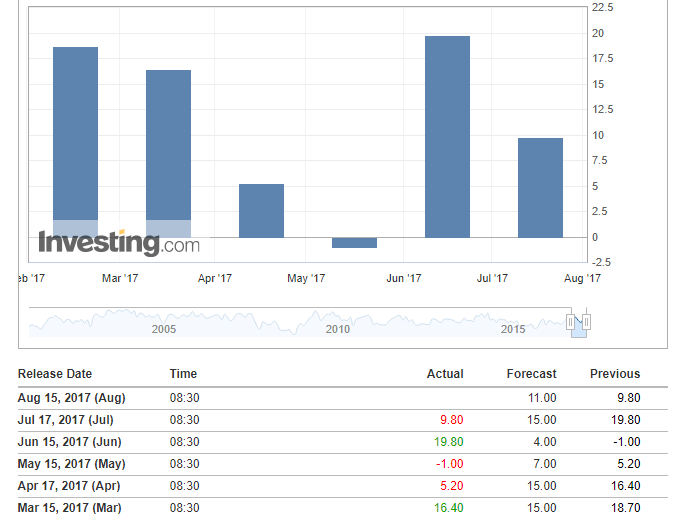Click the February '17 bar at 18.70
The width and height of the screenshot is (680, 521).
click(75, 142)
